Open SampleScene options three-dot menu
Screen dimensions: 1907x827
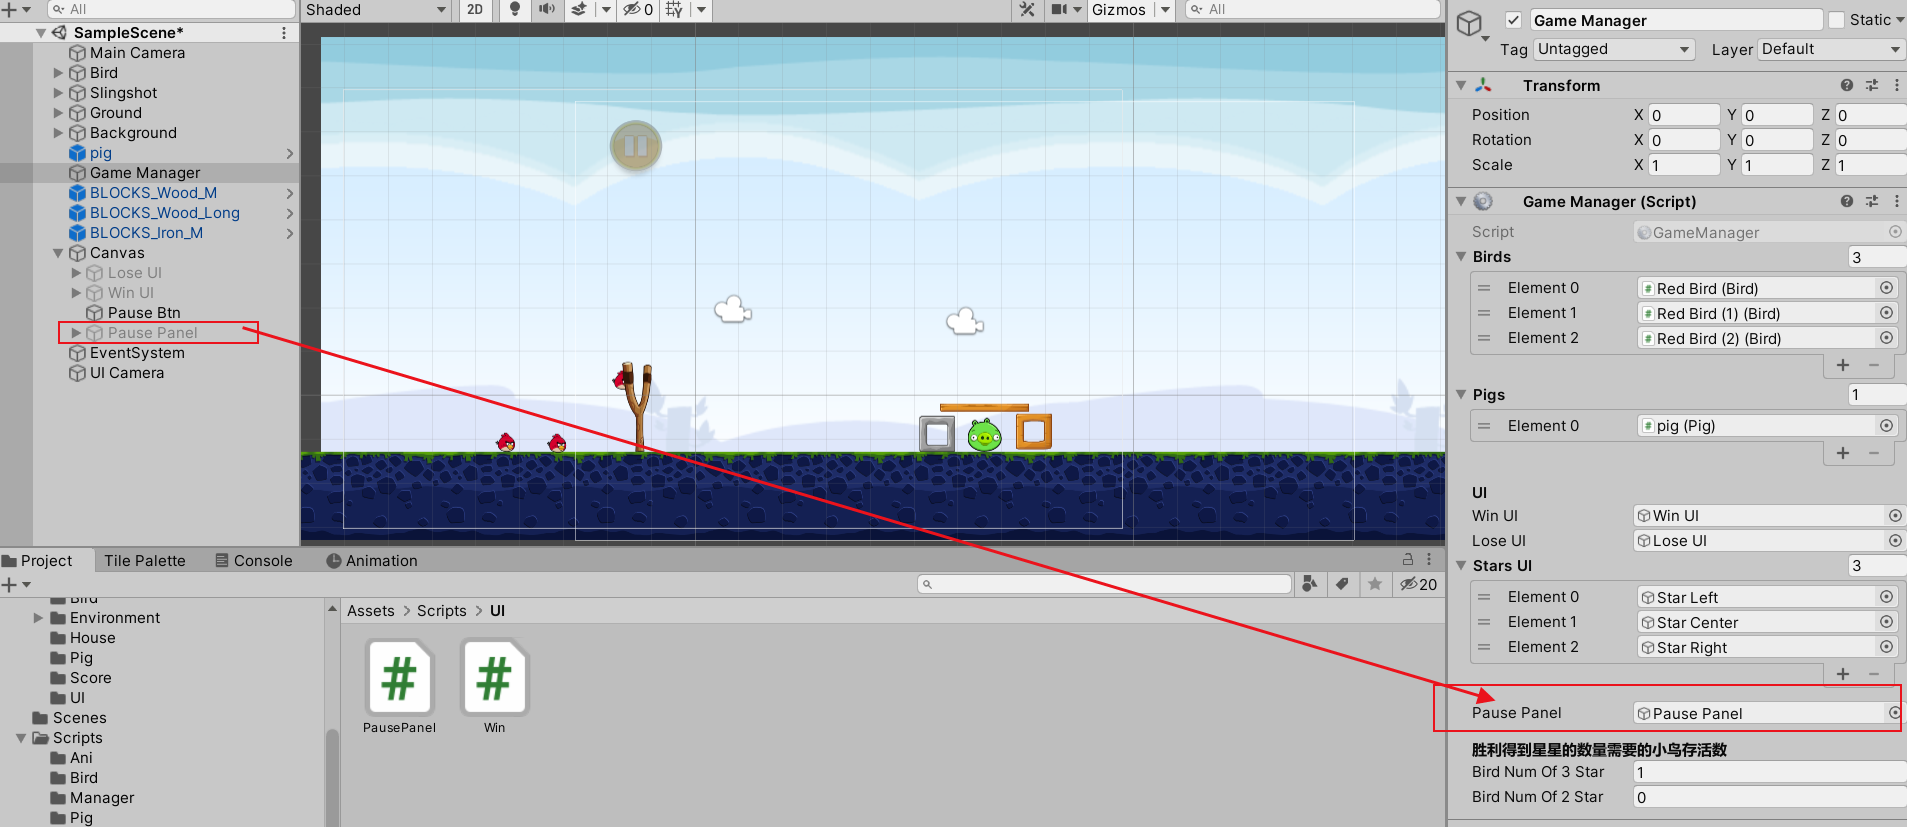284,33
